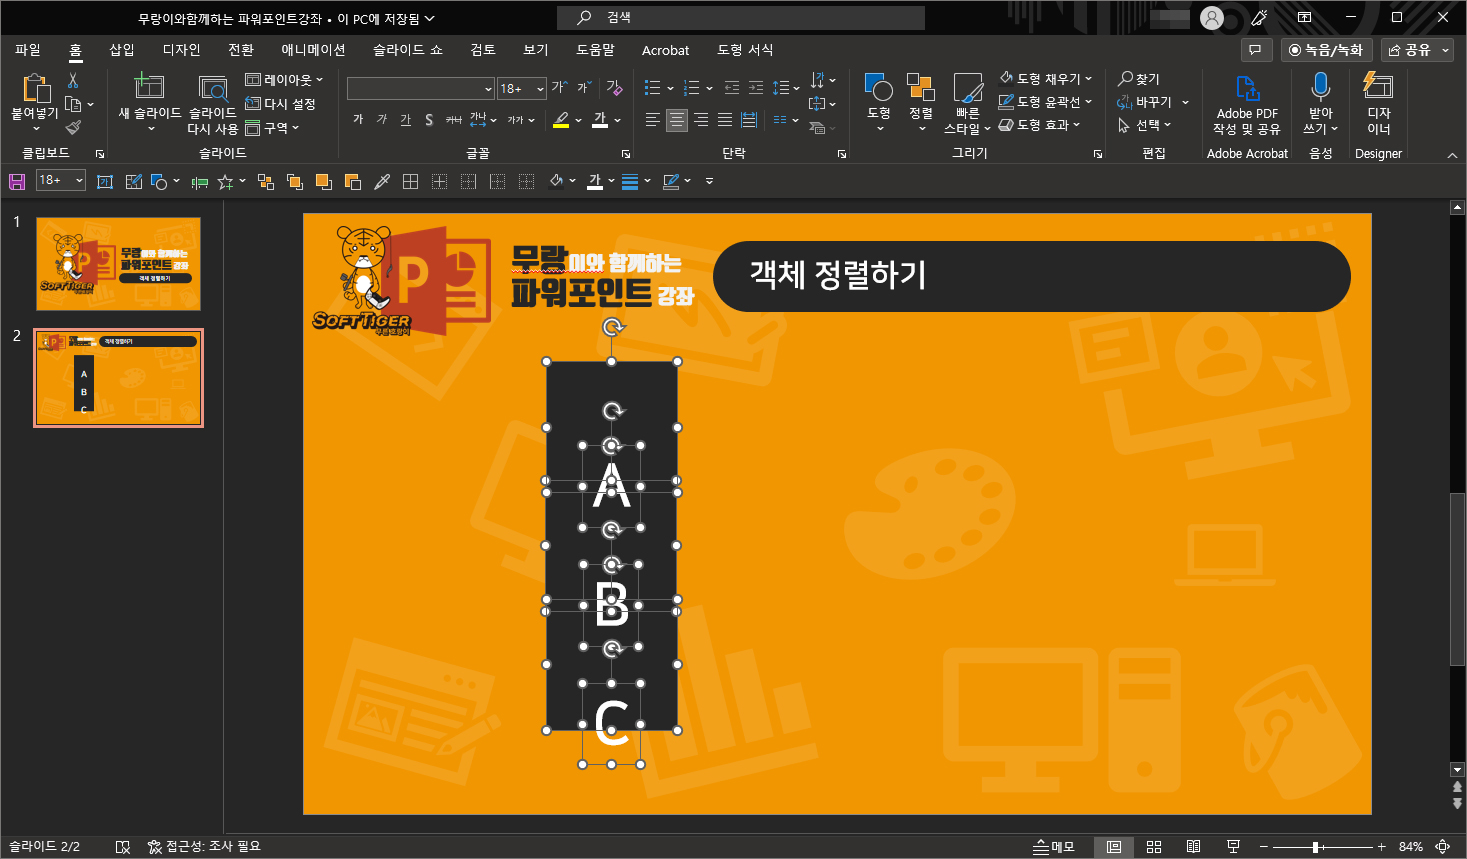Image resolution: width=1467 pixels, height=859 pixels.
Task: Click the Reset slide (다시 설정) button
Action: [x=281, y=104]
